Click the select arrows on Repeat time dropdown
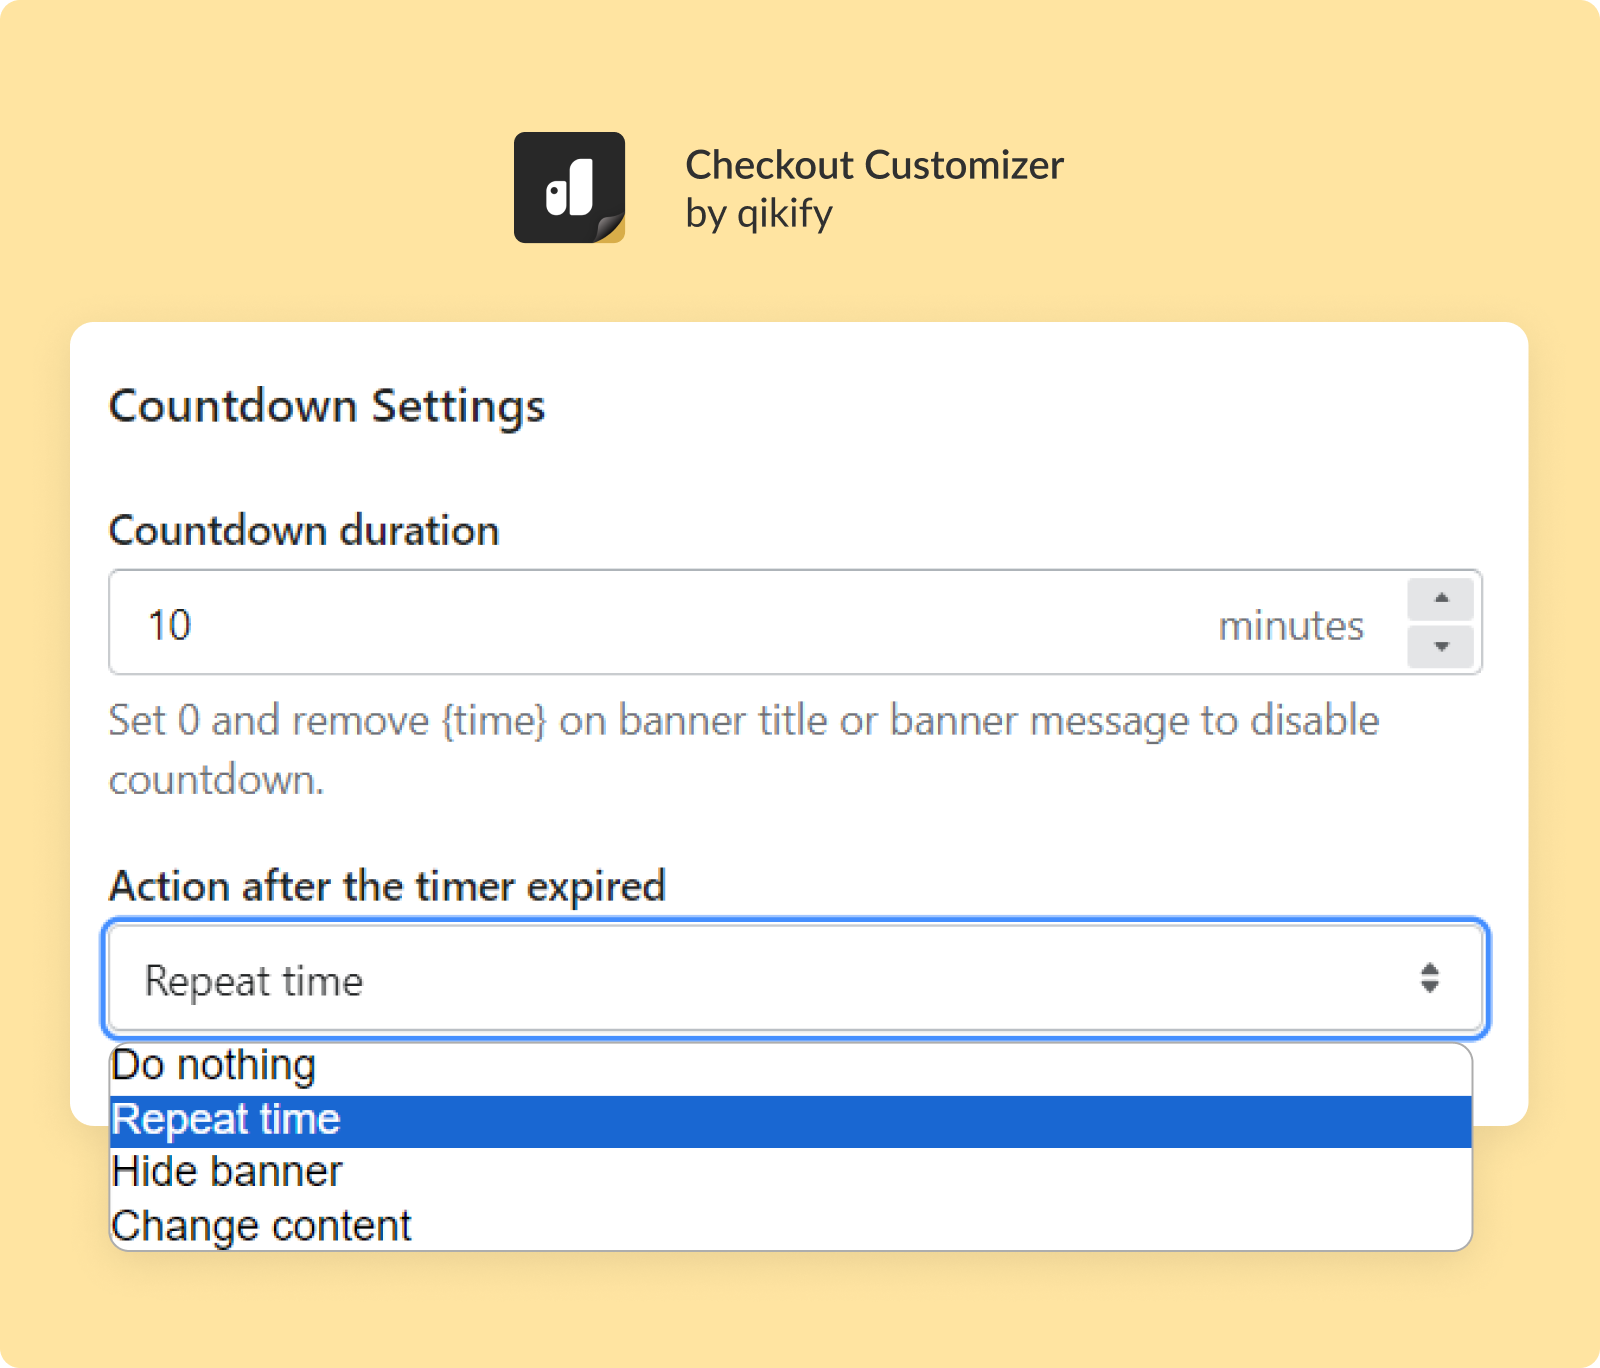This screenshot has height=1368, width=1600. 1430,978
